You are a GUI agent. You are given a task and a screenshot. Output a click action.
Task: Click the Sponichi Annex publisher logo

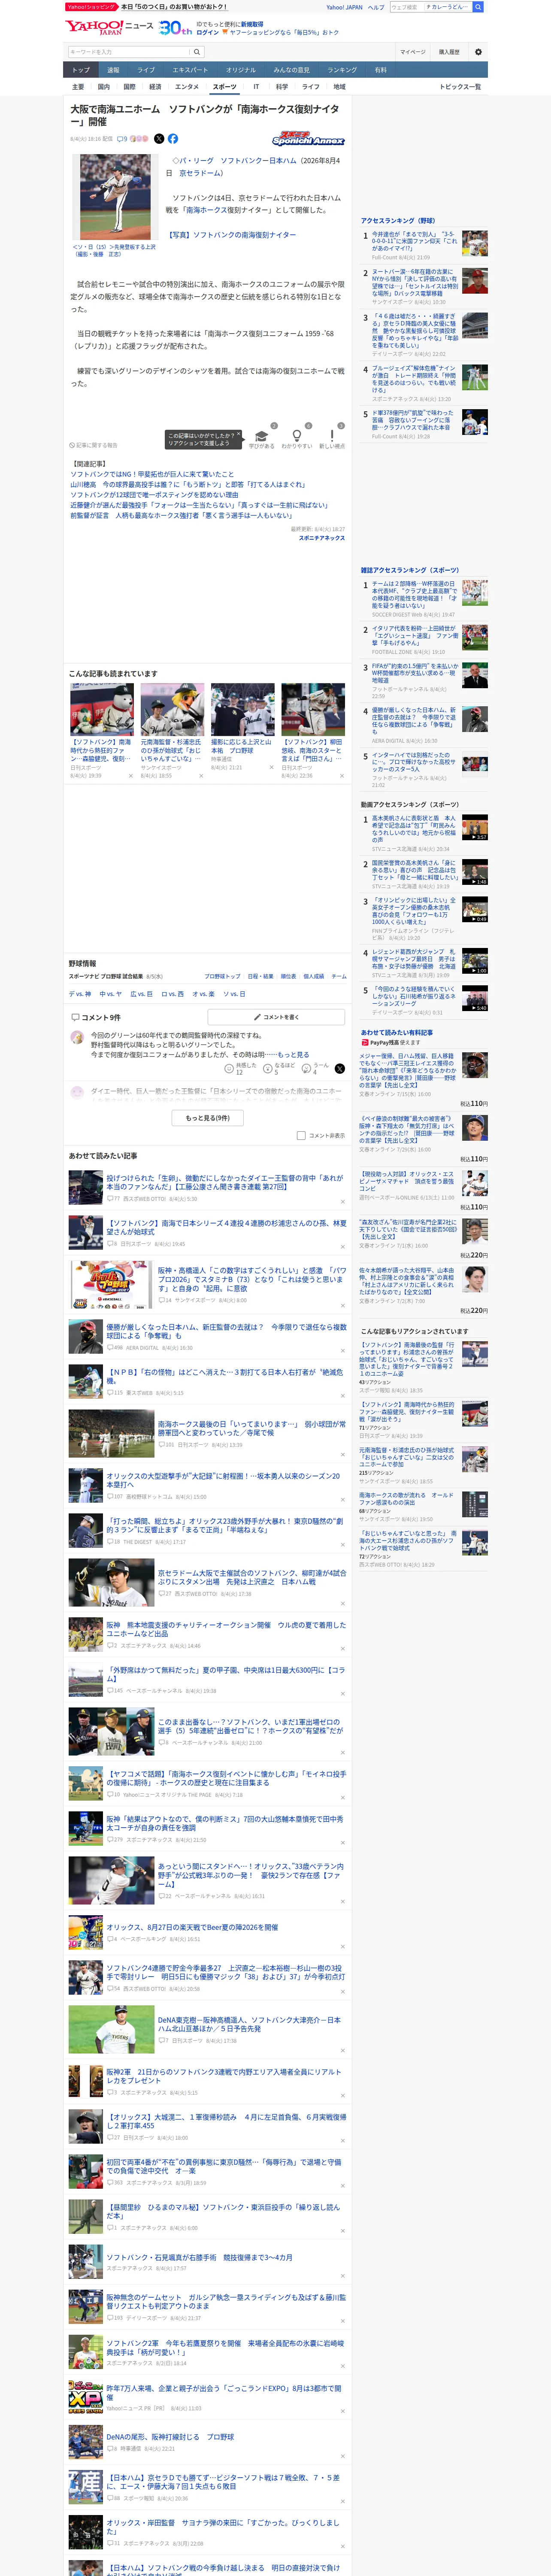tap(308, 139)
